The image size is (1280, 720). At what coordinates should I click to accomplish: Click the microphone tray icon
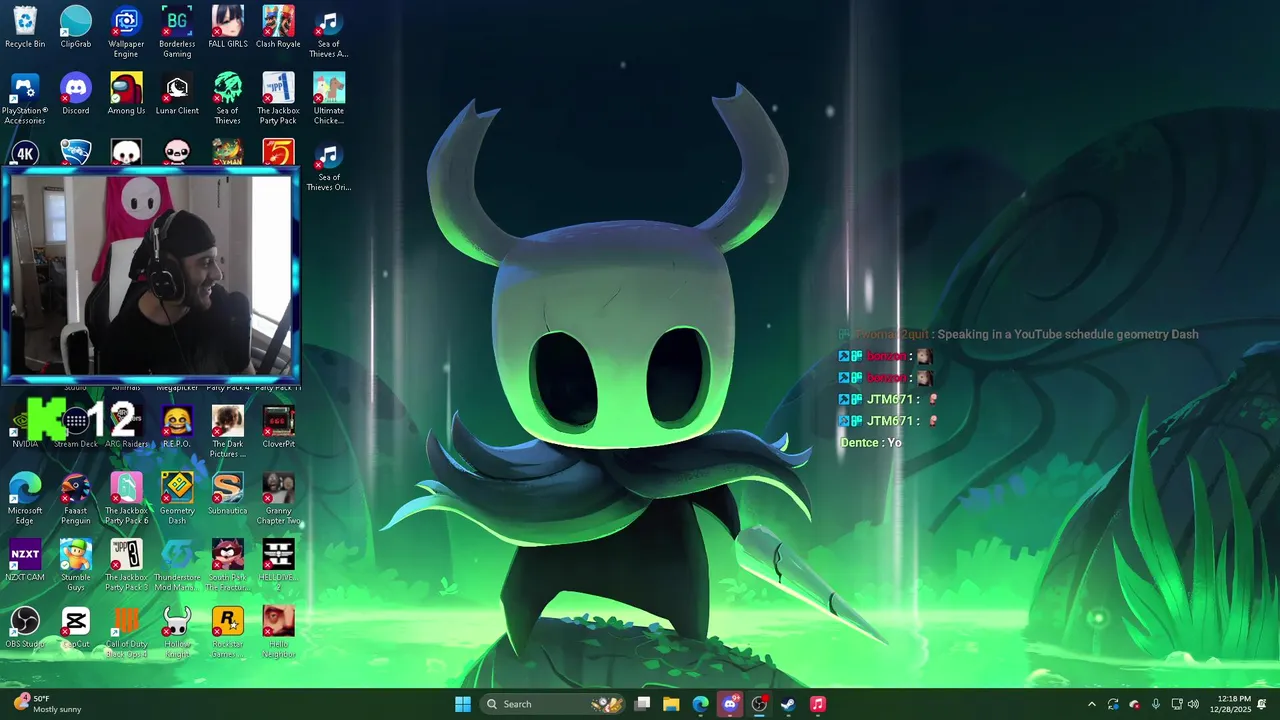[1156, 704]
